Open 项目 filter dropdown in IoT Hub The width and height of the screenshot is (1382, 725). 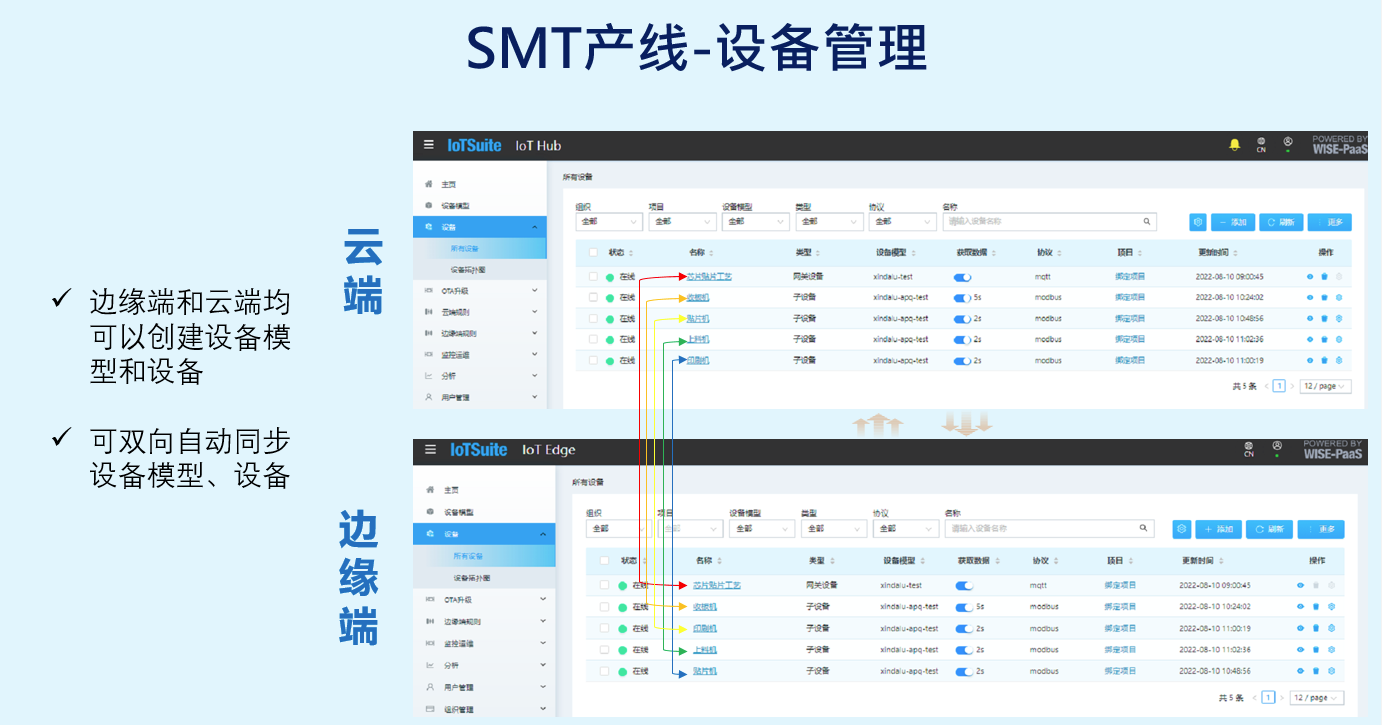682,222
